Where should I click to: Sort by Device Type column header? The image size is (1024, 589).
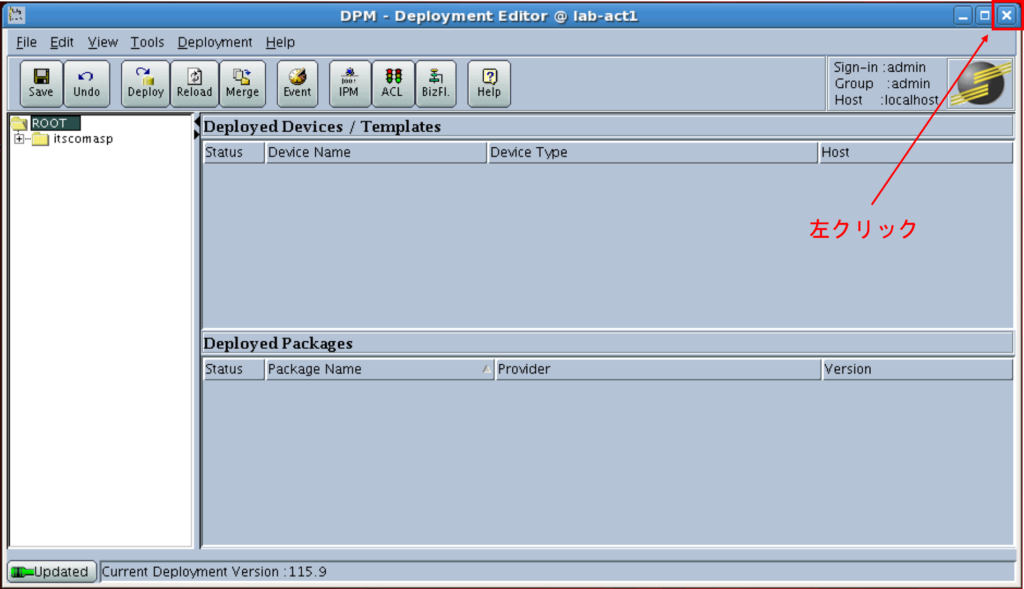pyautogui.click(x=652, y=152)
